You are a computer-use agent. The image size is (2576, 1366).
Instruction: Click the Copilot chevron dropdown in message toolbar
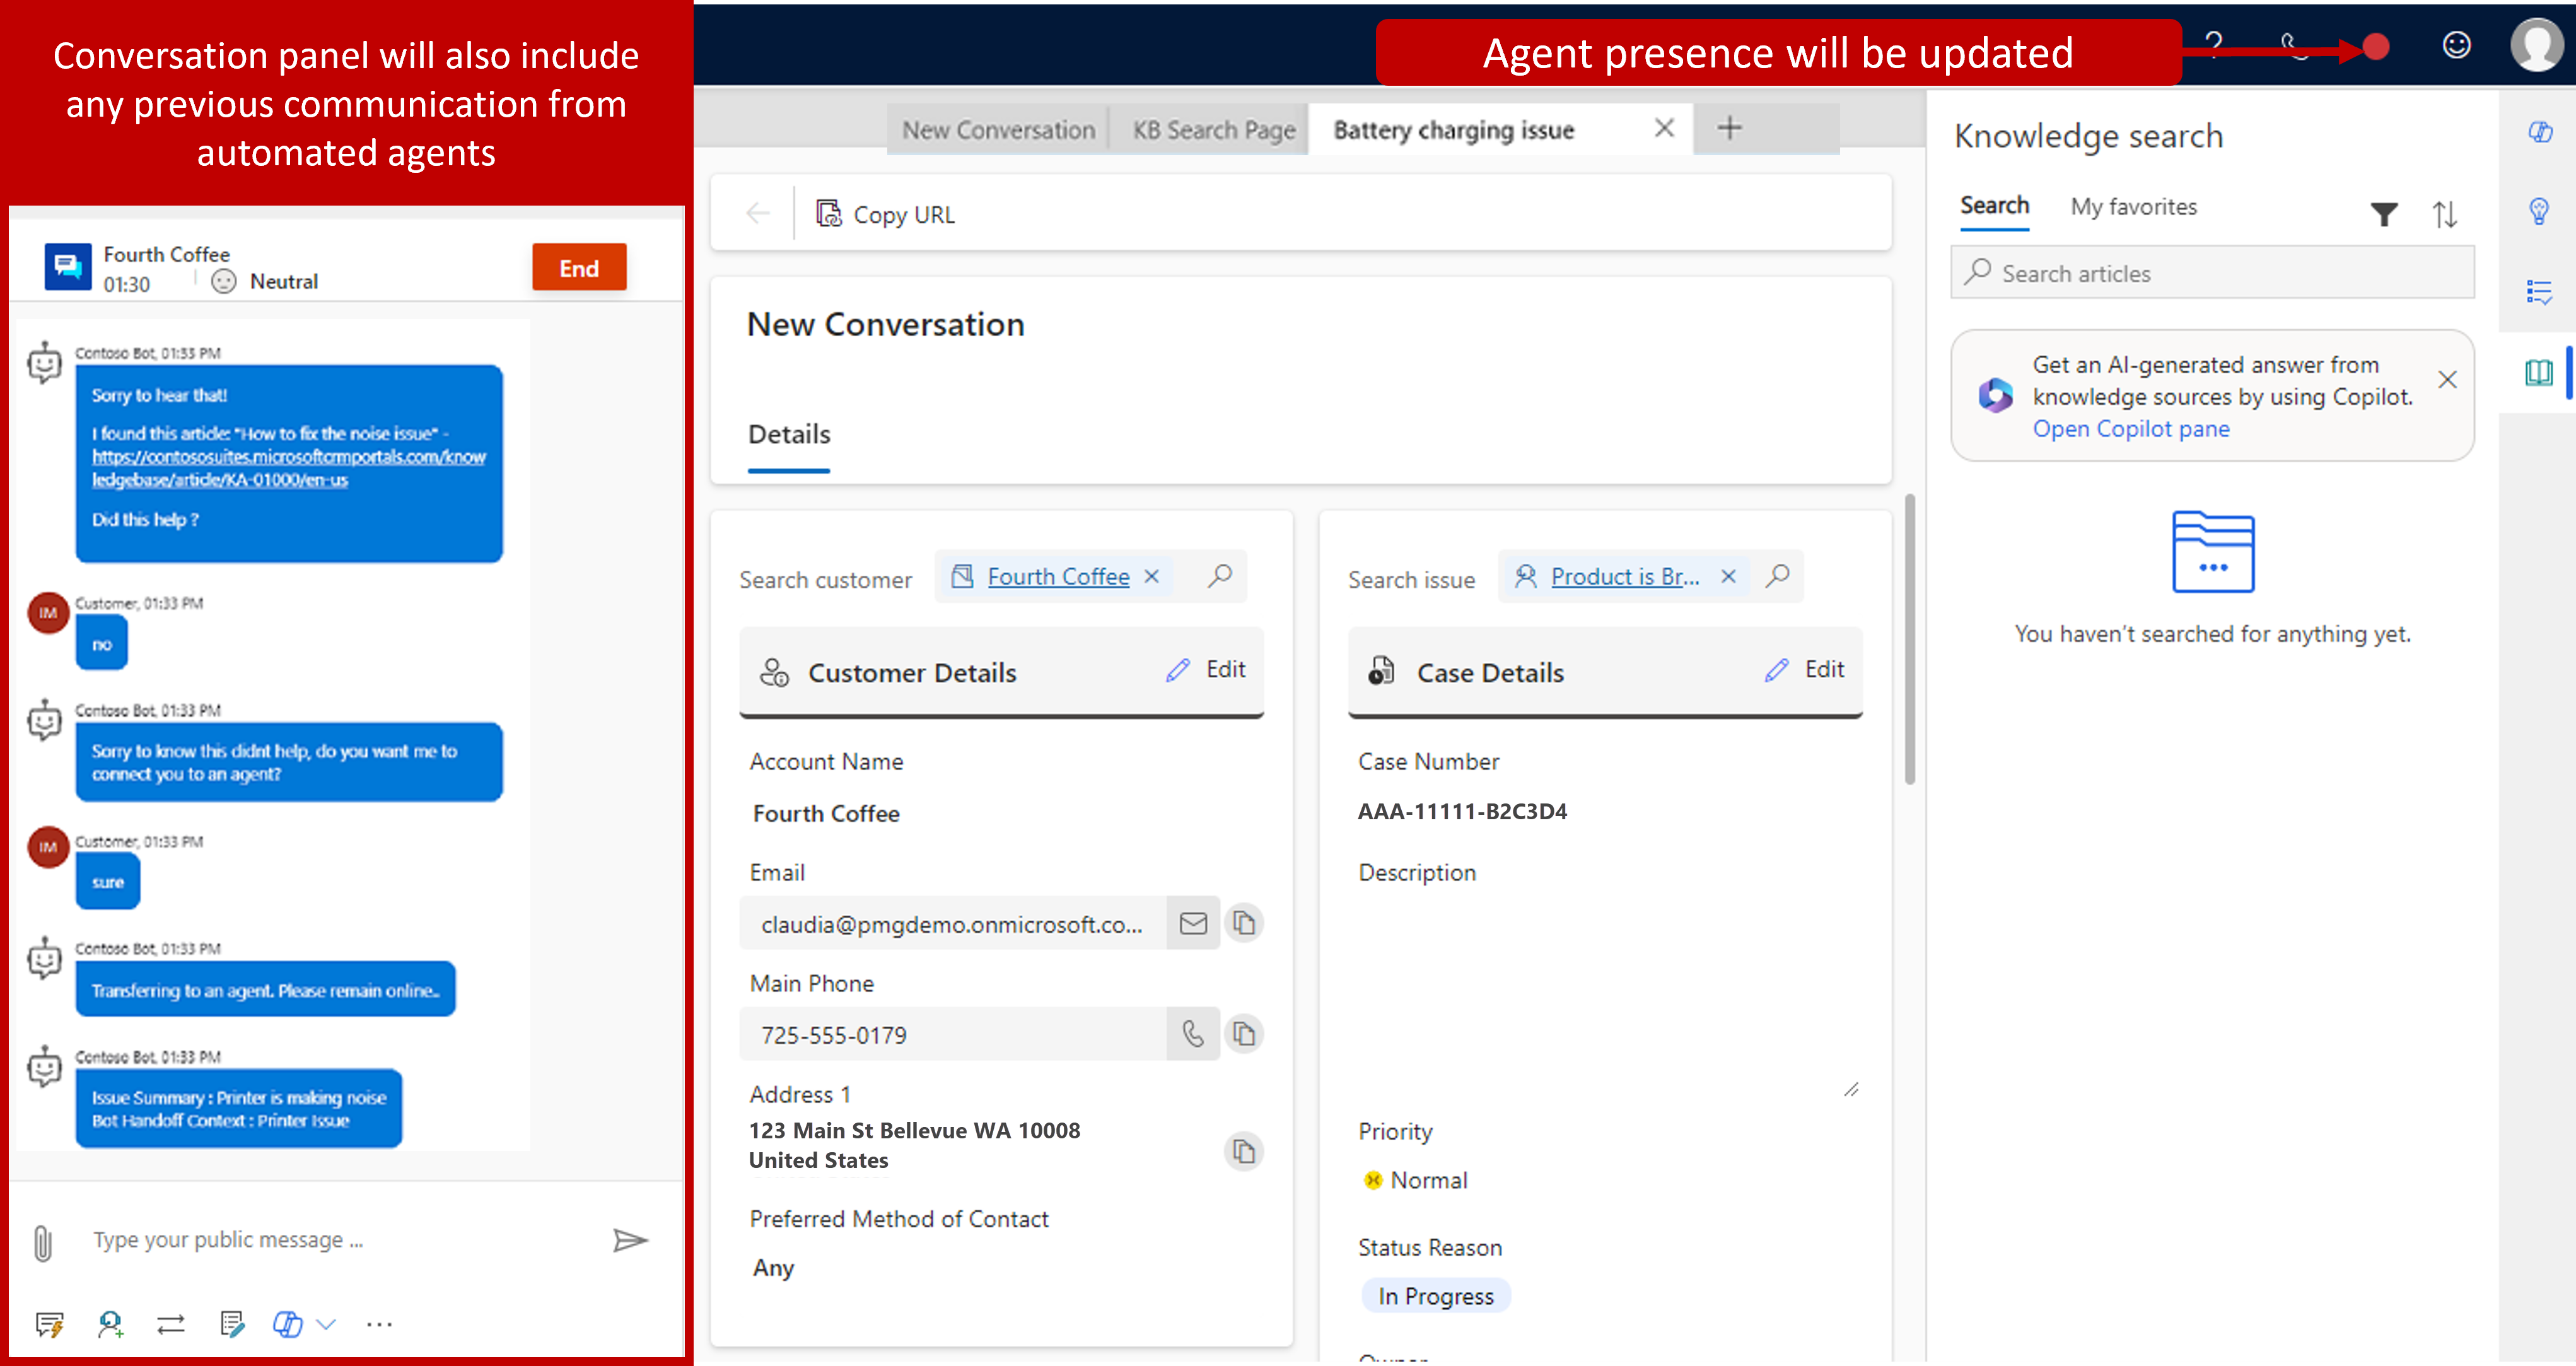point(324,1324)
